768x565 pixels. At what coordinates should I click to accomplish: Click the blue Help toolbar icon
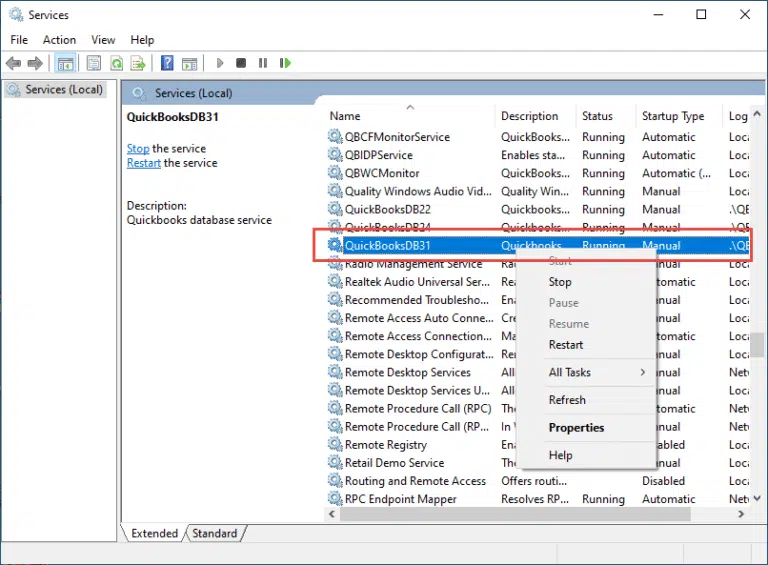(x=167, y=63)
